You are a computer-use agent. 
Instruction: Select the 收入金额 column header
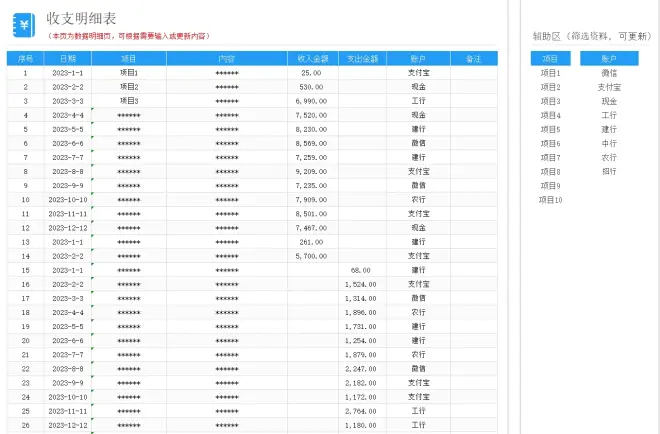314,59
